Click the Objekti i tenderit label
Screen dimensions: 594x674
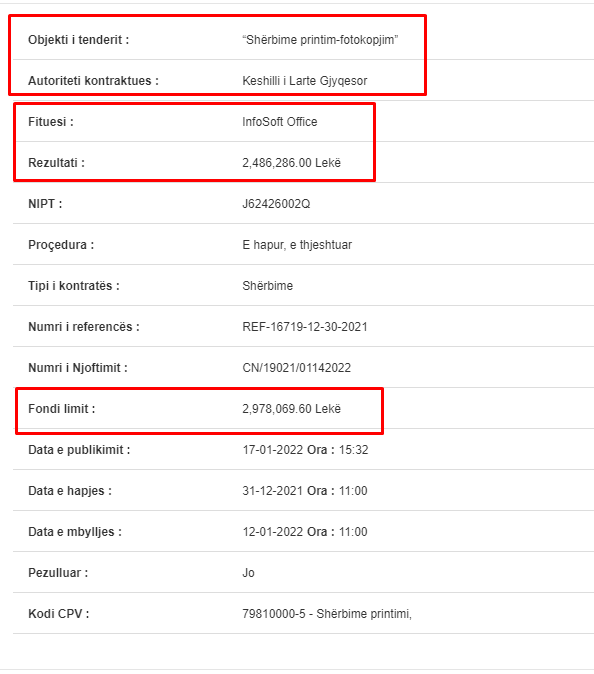click(79, 40)
